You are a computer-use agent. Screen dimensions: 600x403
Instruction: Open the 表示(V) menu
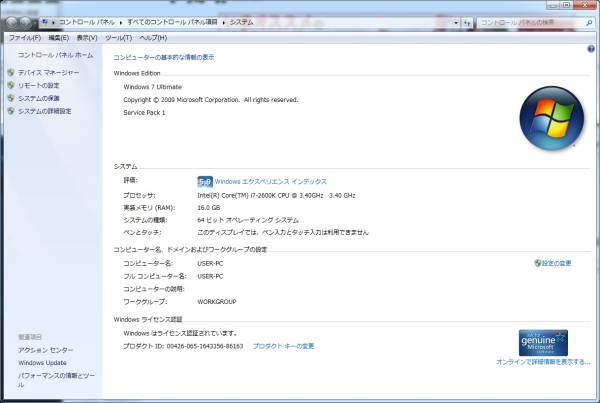[87, 38]
